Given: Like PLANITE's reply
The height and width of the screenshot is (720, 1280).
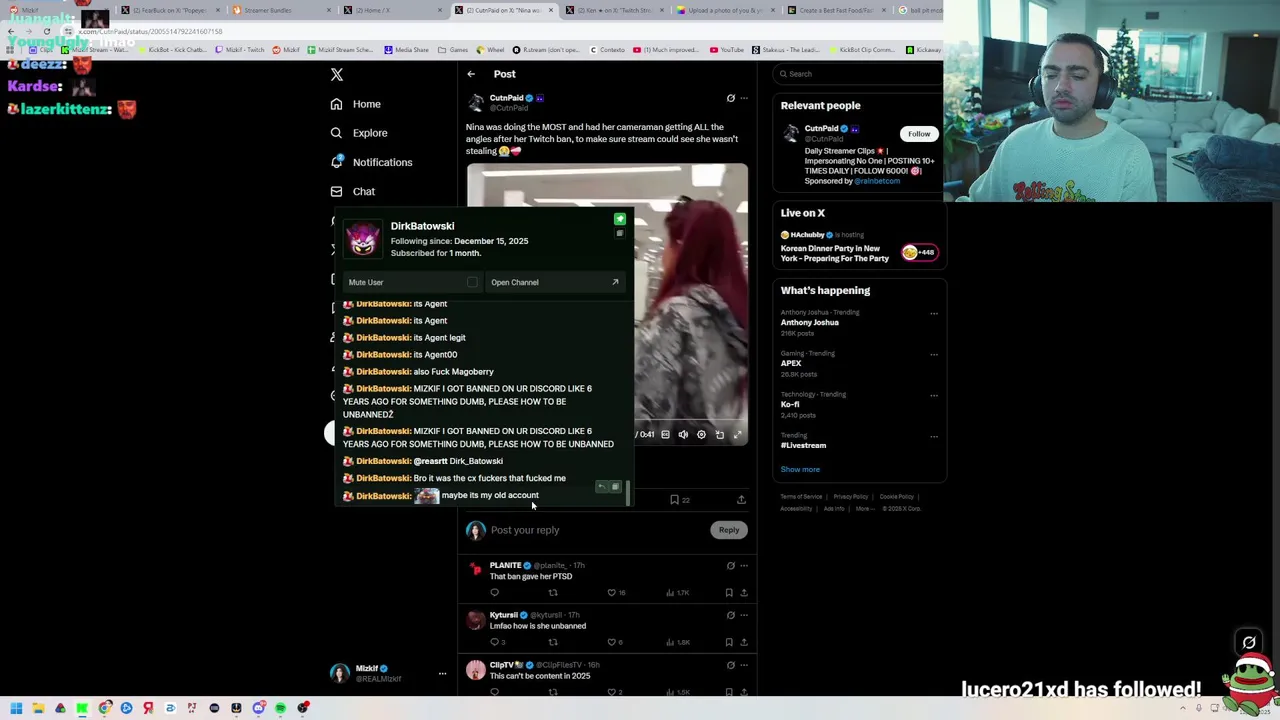Looking at the screenshot, I should click(612, 593).
